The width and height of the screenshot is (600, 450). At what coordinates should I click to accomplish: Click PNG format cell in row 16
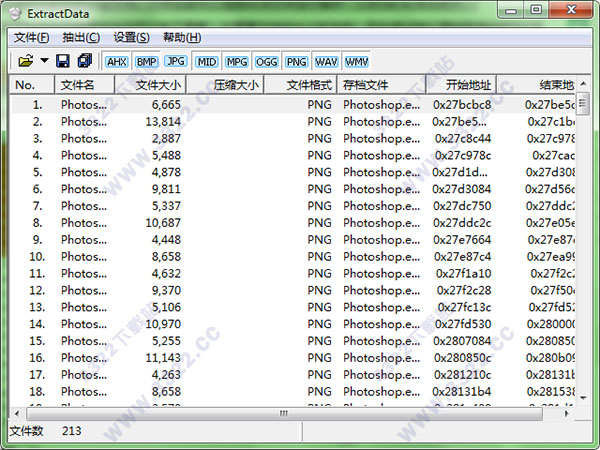[320, 357]
